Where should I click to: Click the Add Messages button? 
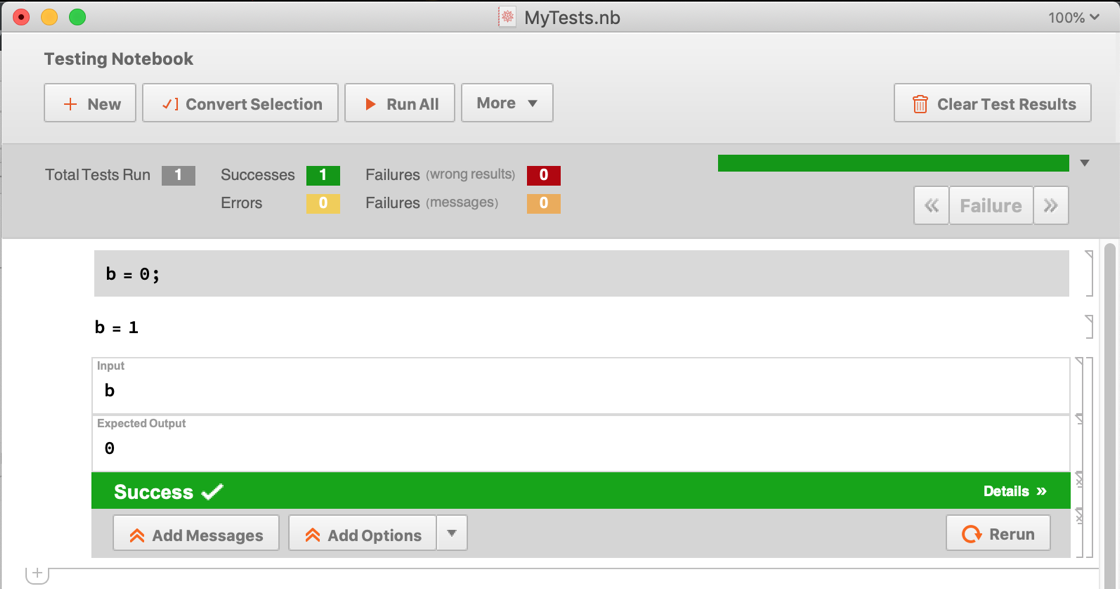(196, 534)
